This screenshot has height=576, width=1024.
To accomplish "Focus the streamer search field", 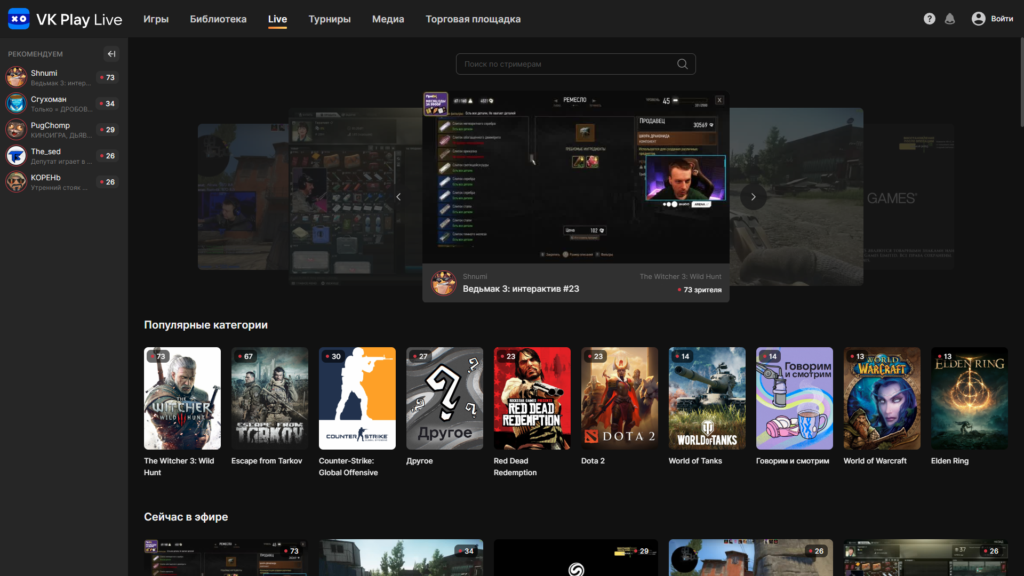I will tap(575, 64).
